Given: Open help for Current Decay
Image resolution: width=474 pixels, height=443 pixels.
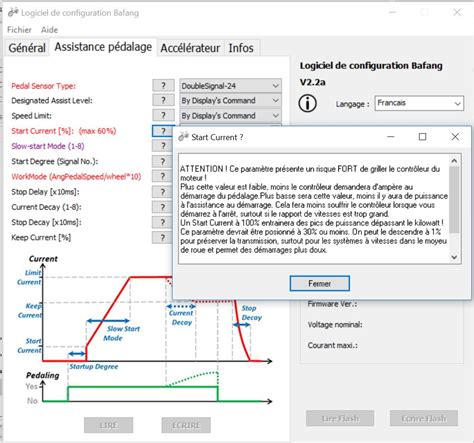Looking at the screenshot, I should click(x=162, y=207).
